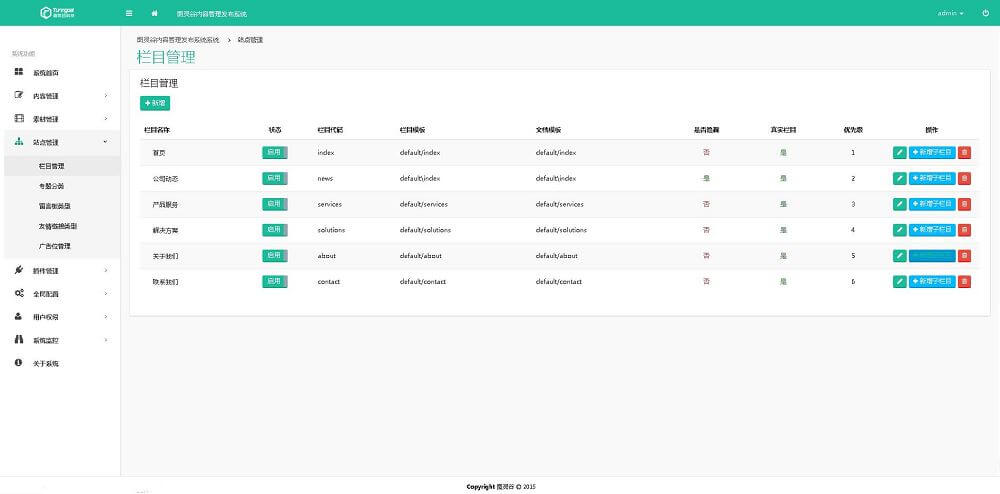Click the Turingcat logo at top left
This screenshot has width=1000, height=494.
(58, 13)
